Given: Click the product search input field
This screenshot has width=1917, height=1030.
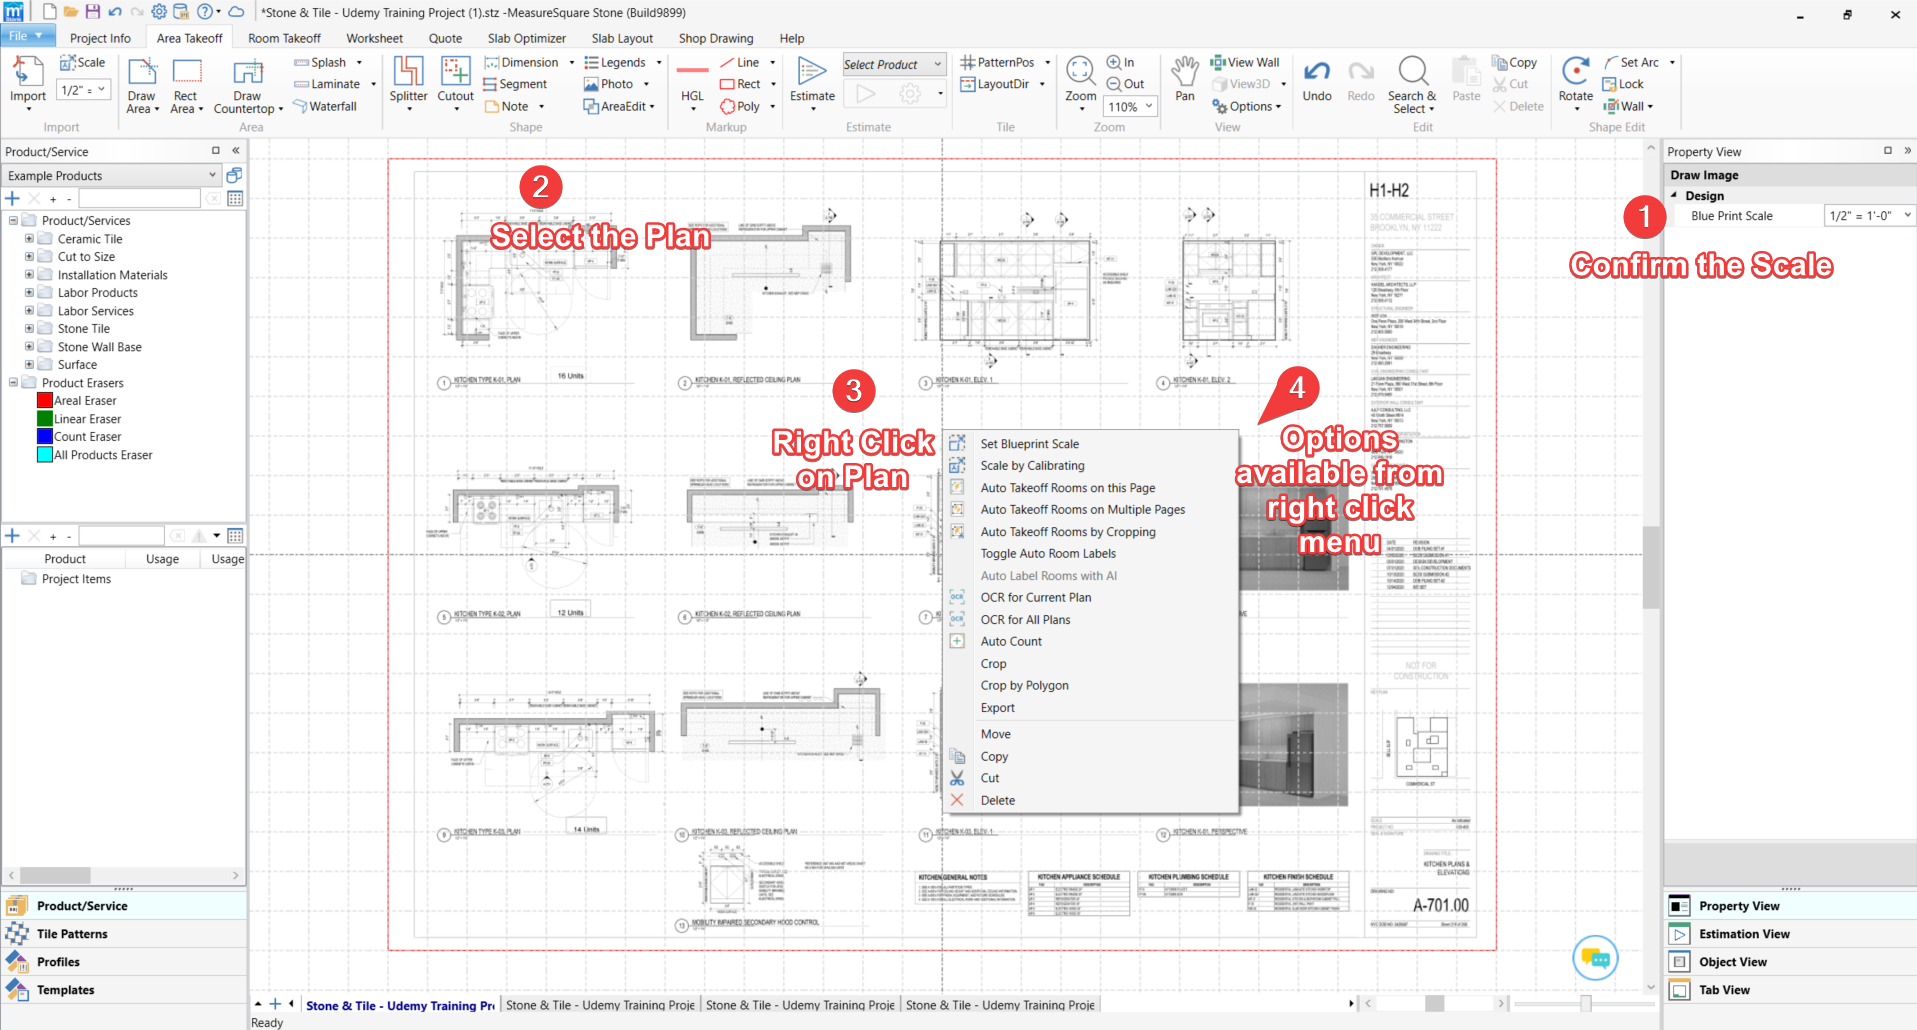Looking at the screenshot, I should coord(140,198).
